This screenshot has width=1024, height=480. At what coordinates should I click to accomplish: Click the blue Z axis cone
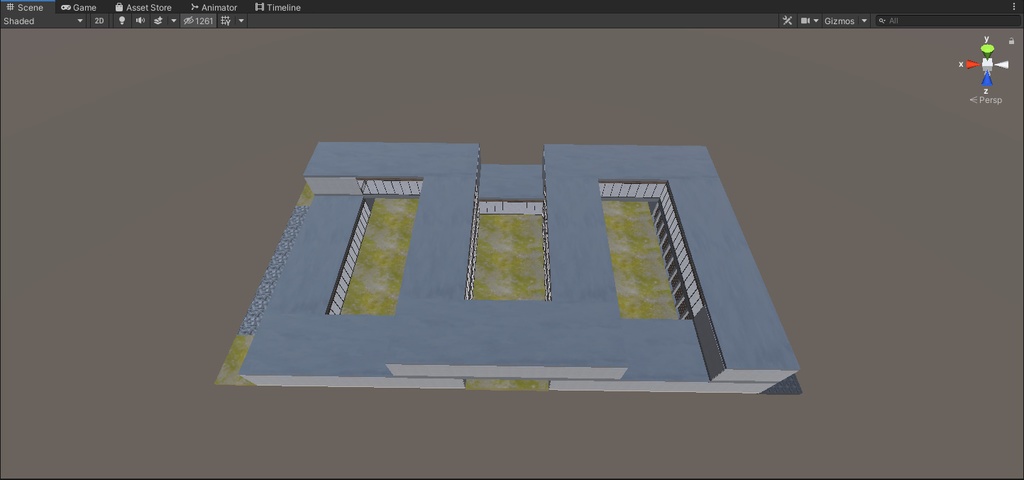(x=987, y=78)
